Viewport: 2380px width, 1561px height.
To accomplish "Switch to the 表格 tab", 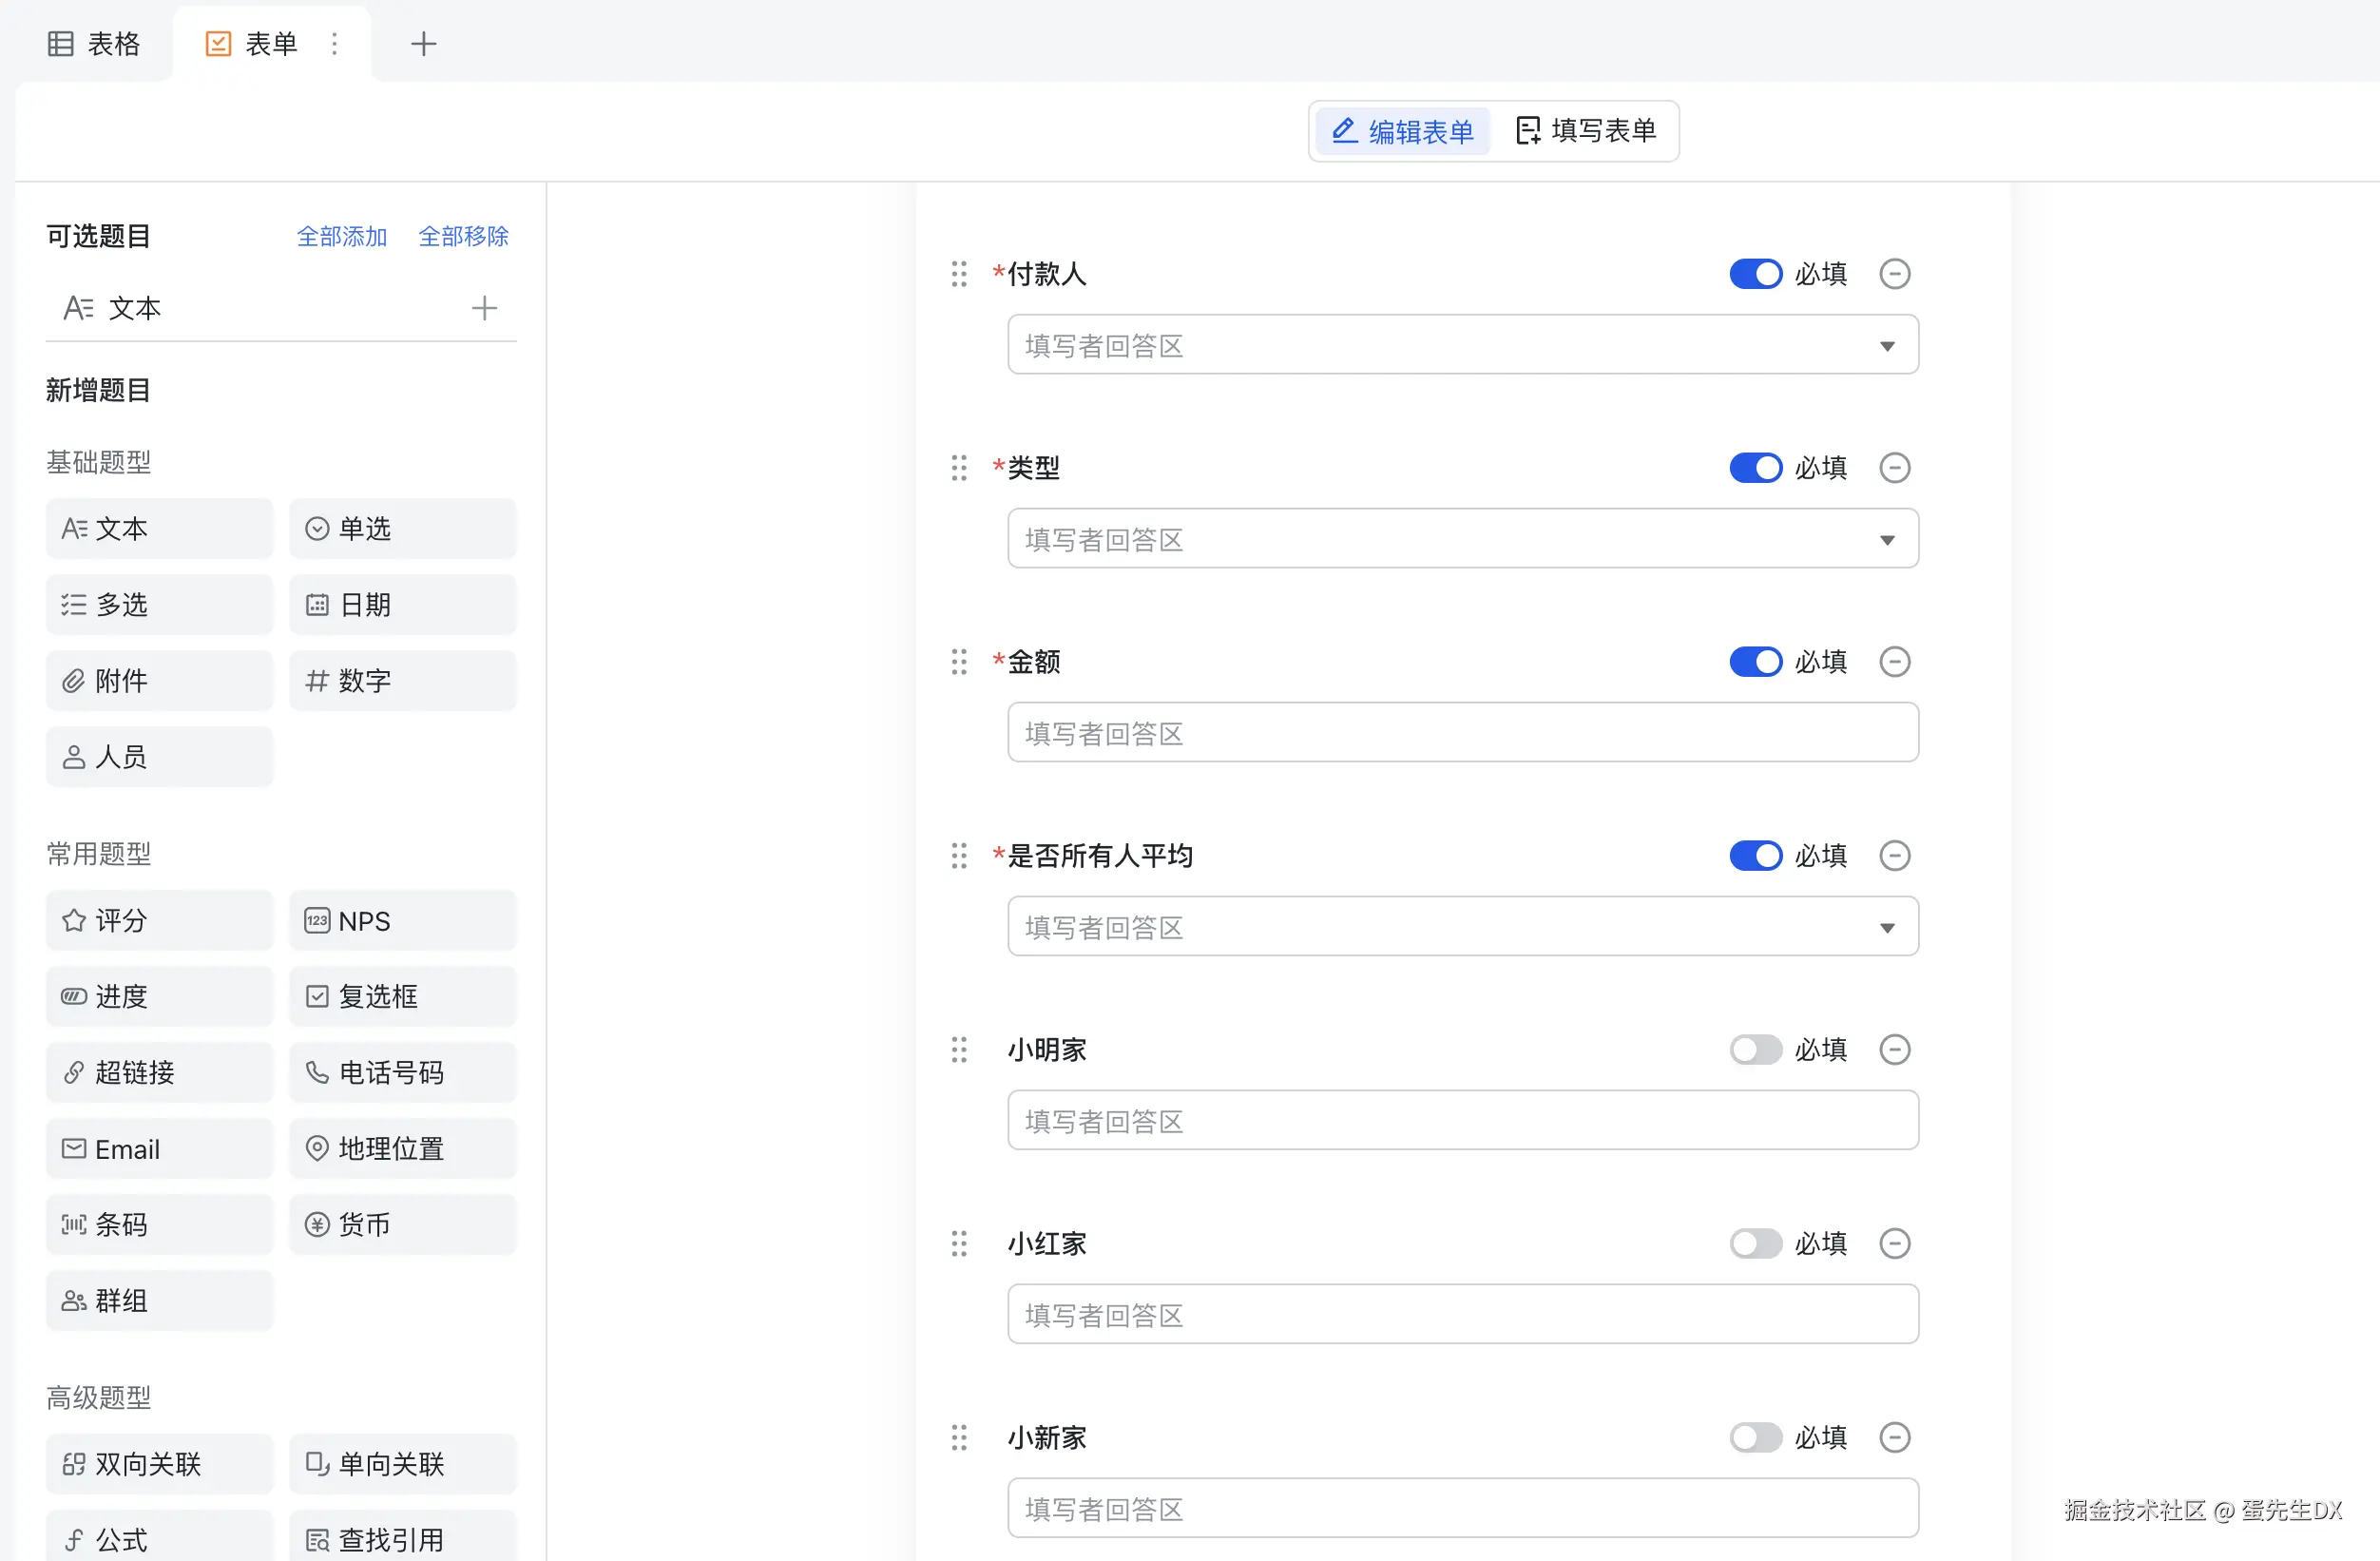I will [x=94, y=44].
